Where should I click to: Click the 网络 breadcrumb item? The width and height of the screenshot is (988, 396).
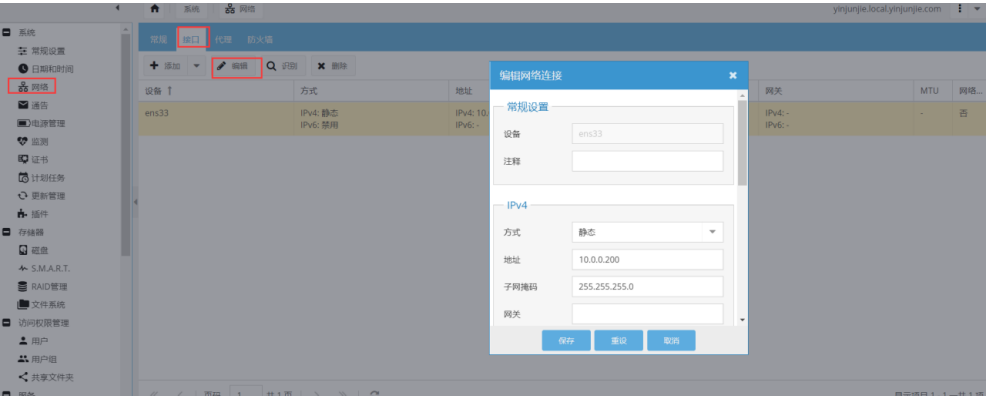pos(241,9)
